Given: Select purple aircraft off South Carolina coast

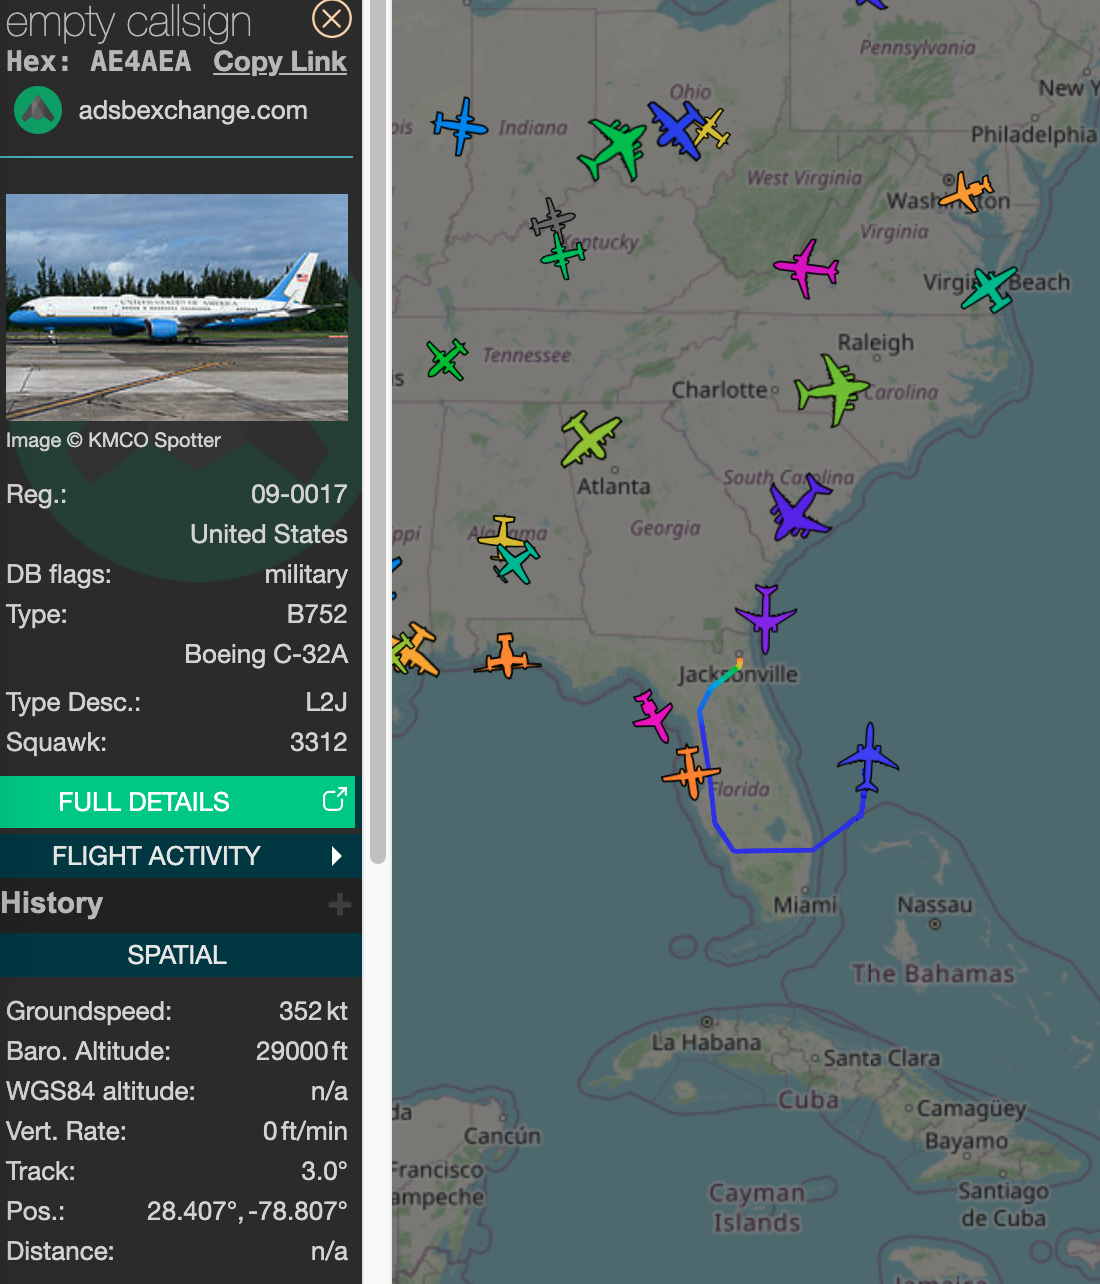Looking at the screenshot, I should tap(799, 508).
